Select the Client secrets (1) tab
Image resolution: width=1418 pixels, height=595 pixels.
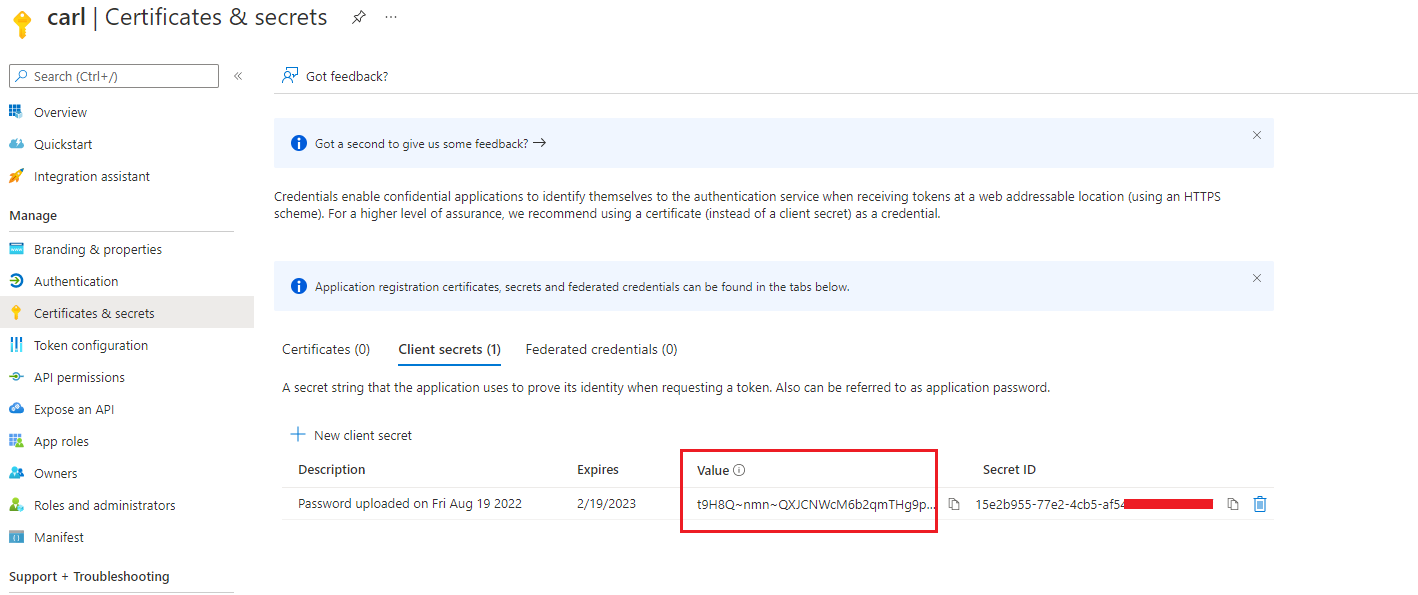449,349
